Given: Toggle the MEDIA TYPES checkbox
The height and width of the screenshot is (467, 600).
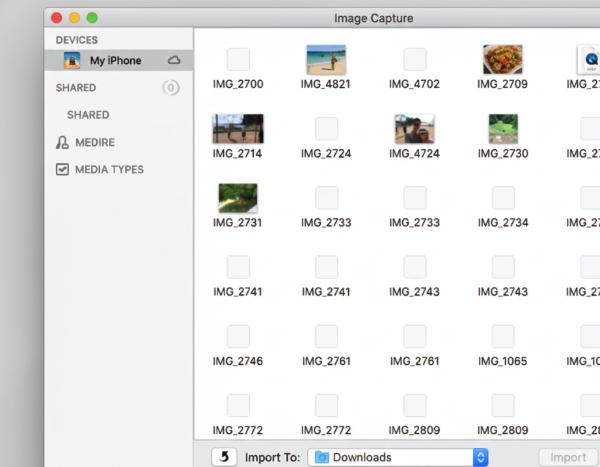Looking at the screenshot, I should click(62, 169).
